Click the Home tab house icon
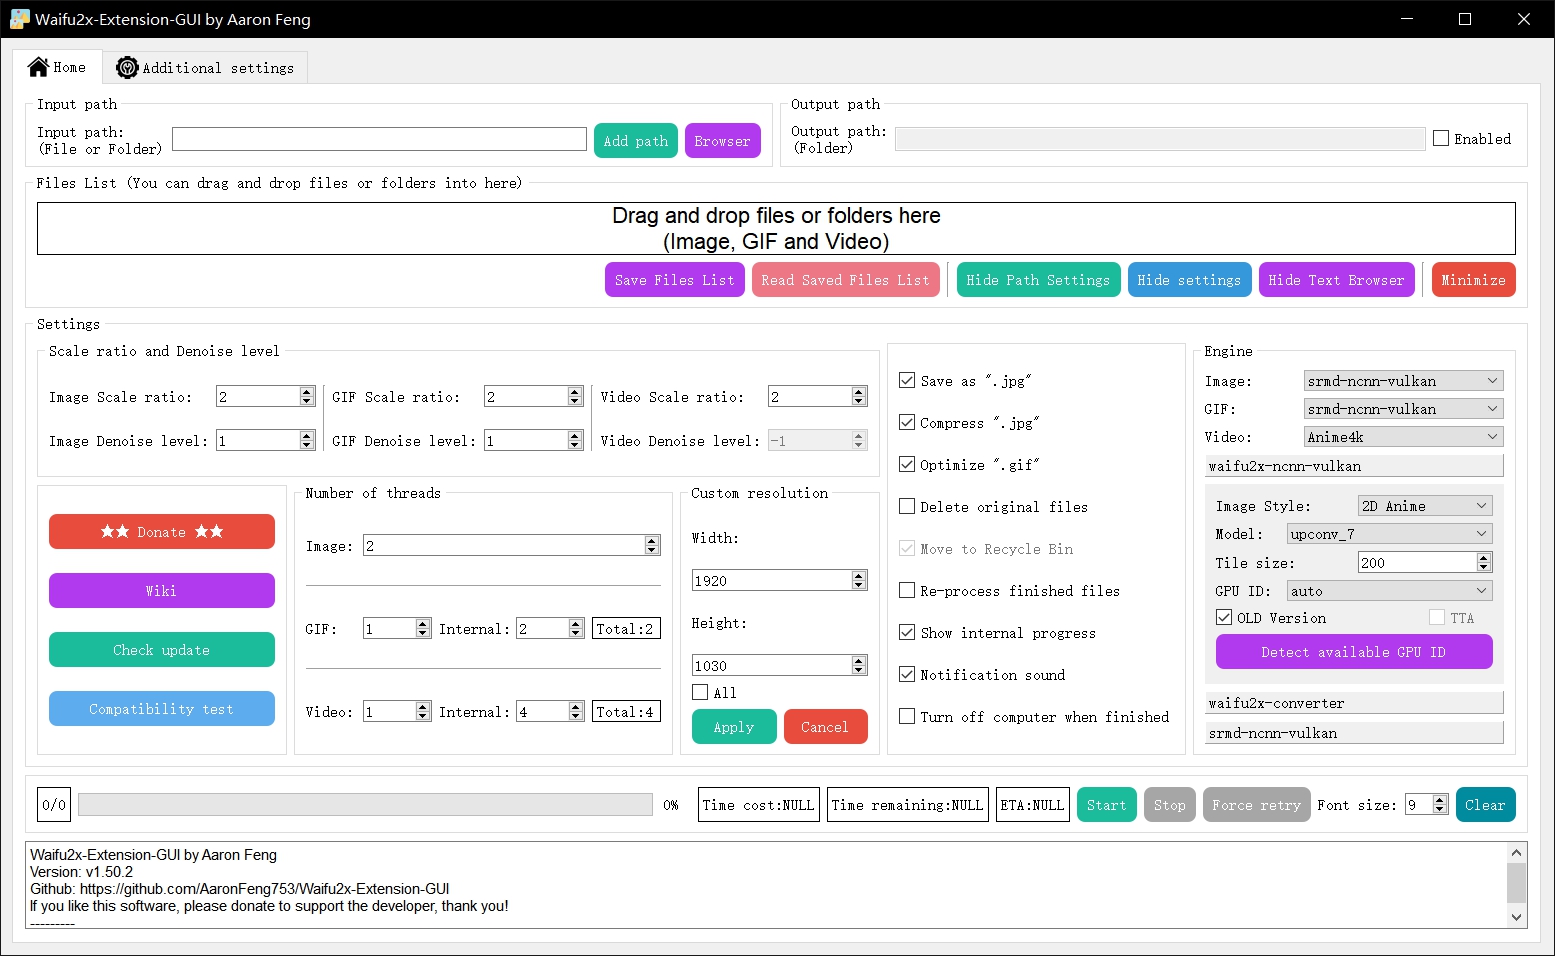This screenshot has height=956, width=1555. coord(38,67)
